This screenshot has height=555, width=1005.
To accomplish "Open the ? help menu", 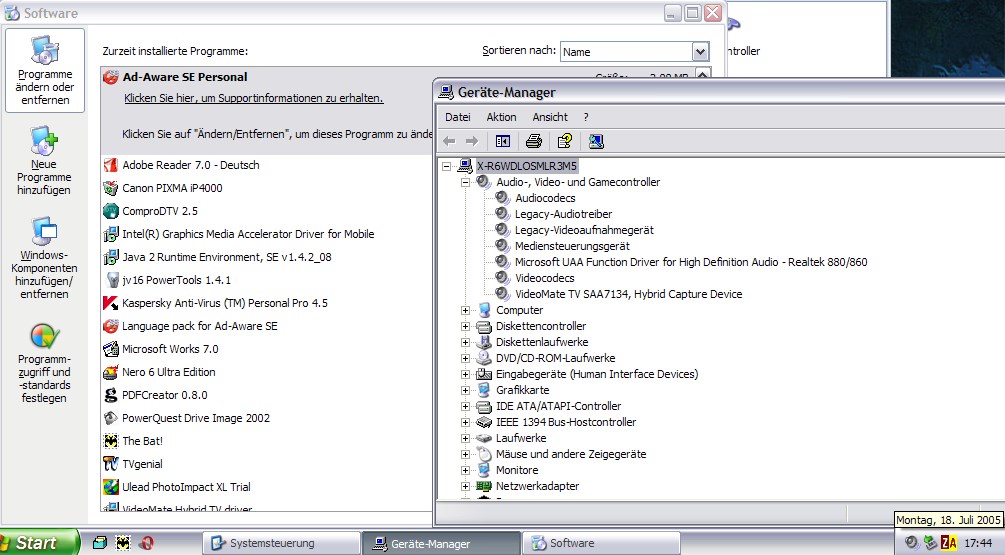I will click(x=586, y=117).
